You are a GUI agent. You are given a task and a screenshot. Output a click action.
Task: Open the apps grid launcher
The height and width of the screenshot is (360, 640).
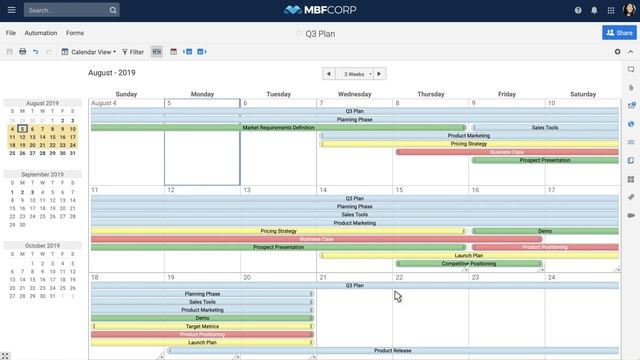[611, 11]
